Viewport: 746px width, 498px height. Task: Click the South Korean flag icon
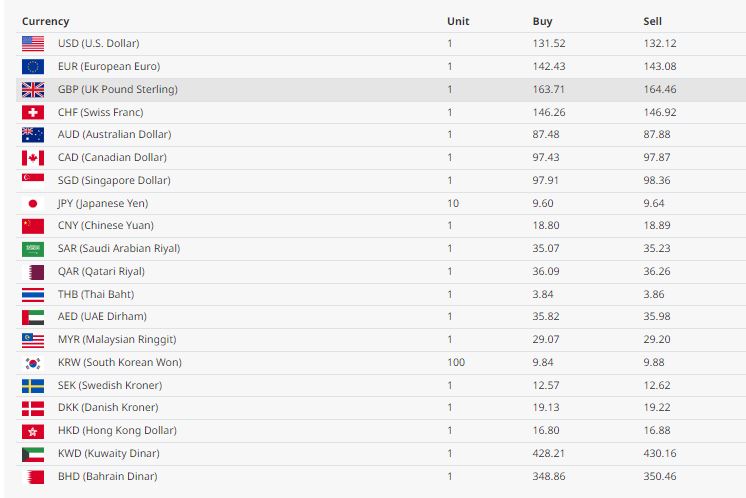pyautogui.click(x=33, y=362)
